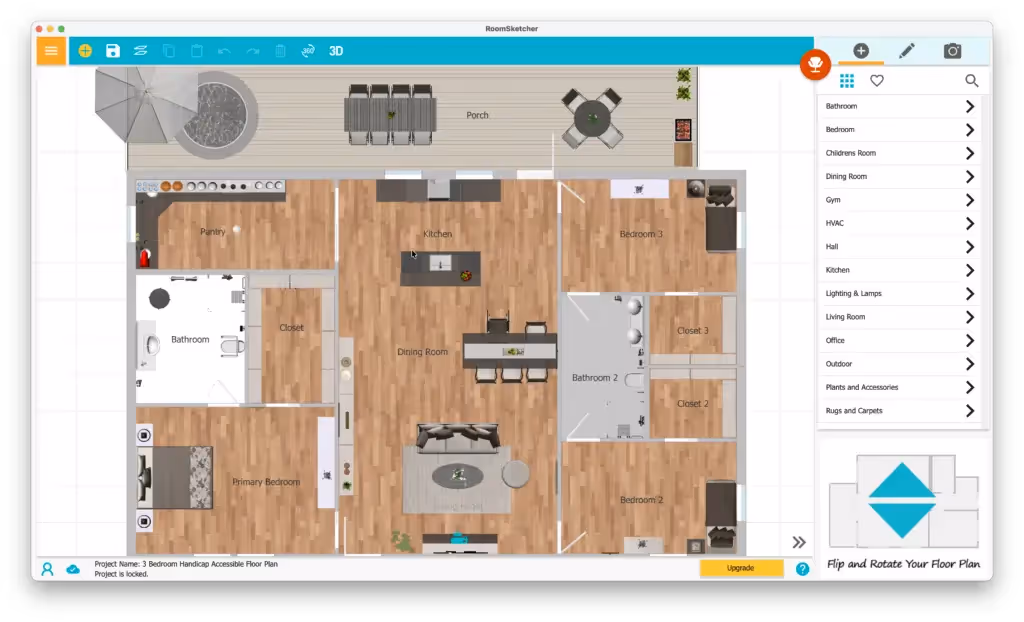This screenshot has width=1024, height=622.
Task: Redo the last action
Action: coord(252,51)
